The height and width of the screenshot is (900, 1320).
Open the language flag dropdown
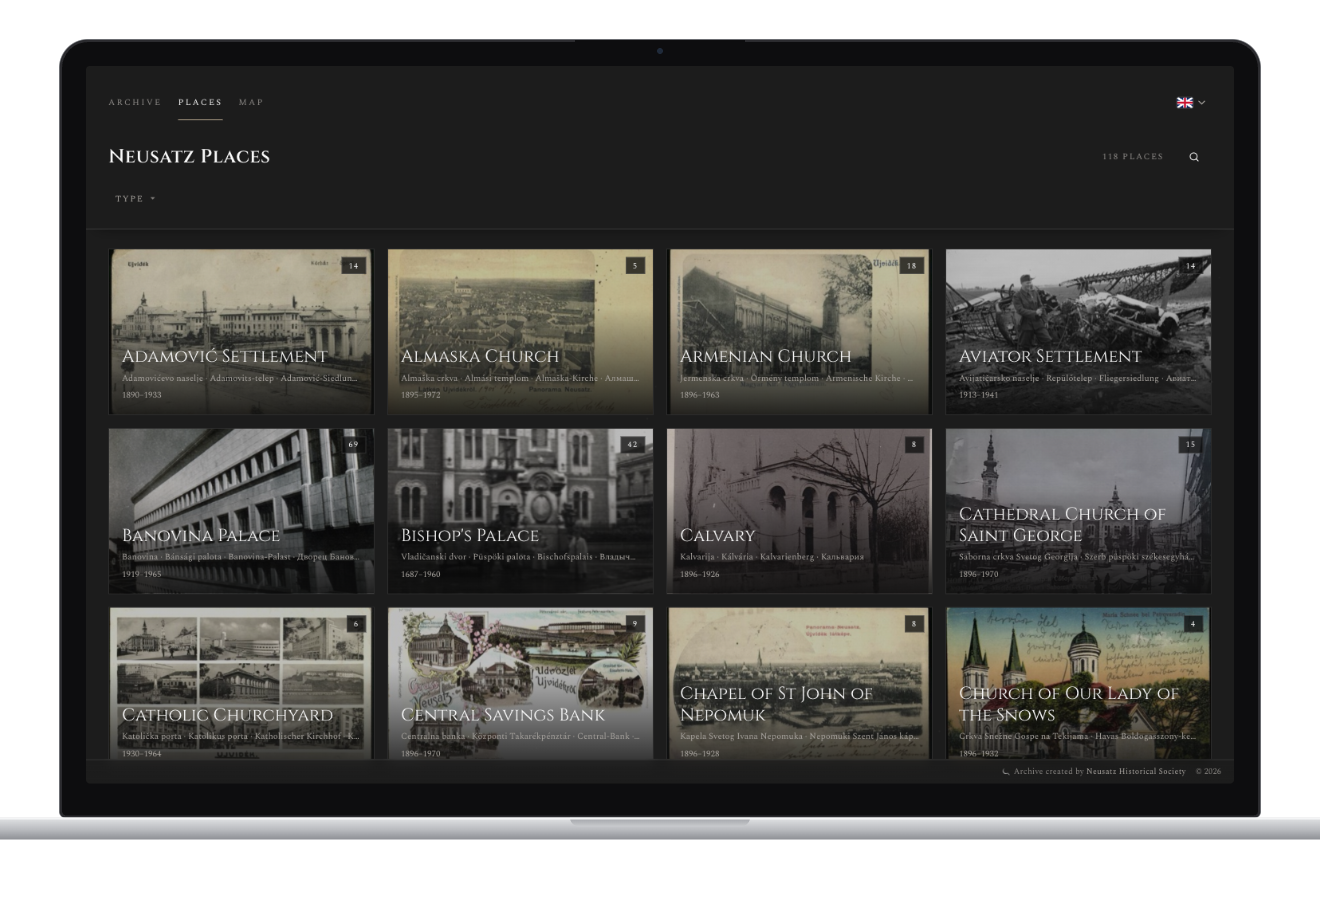(1191, 102)
